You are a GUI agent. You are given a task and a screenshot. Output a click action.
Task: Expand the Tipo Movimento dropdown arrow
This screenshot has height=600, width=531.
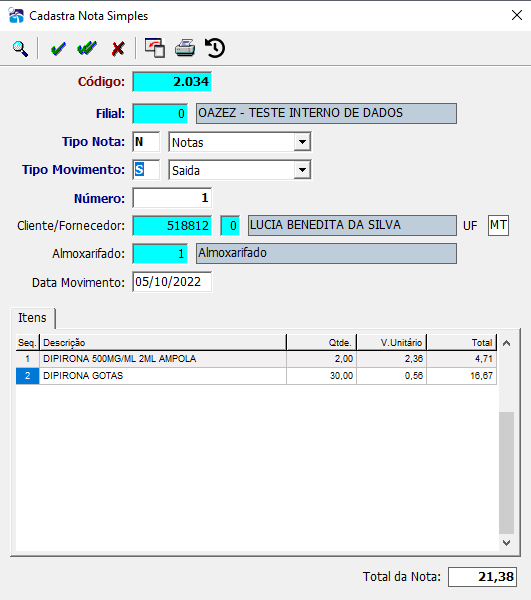[302, 170]
